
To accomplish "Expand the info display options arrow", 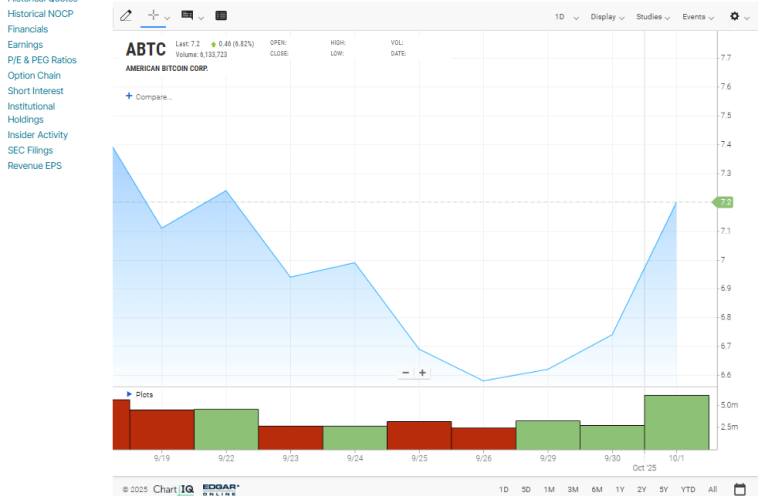I will pos(201,18).
